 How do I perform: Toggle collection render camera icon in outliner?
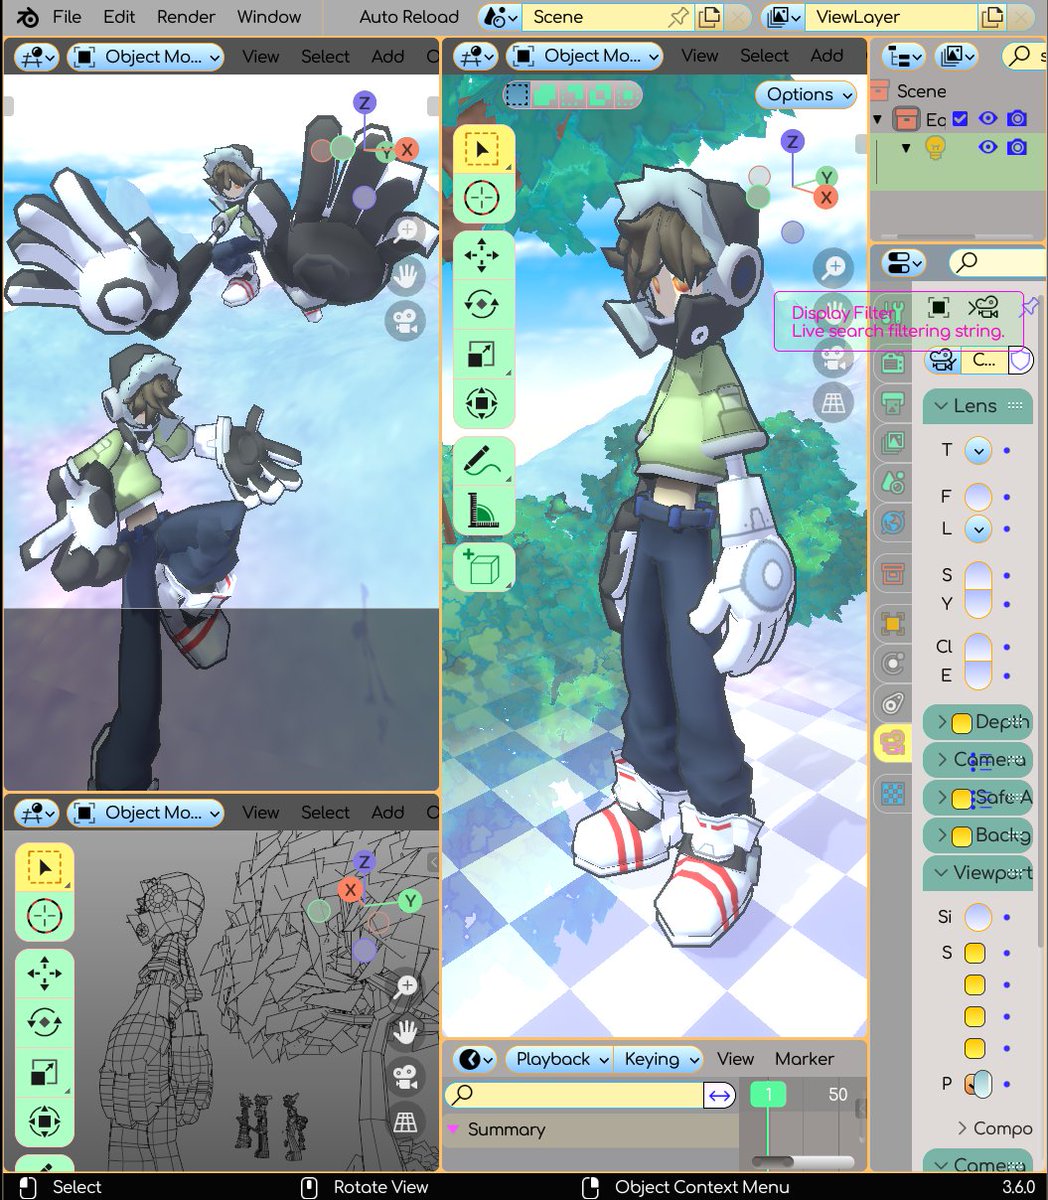point(1017,119)
